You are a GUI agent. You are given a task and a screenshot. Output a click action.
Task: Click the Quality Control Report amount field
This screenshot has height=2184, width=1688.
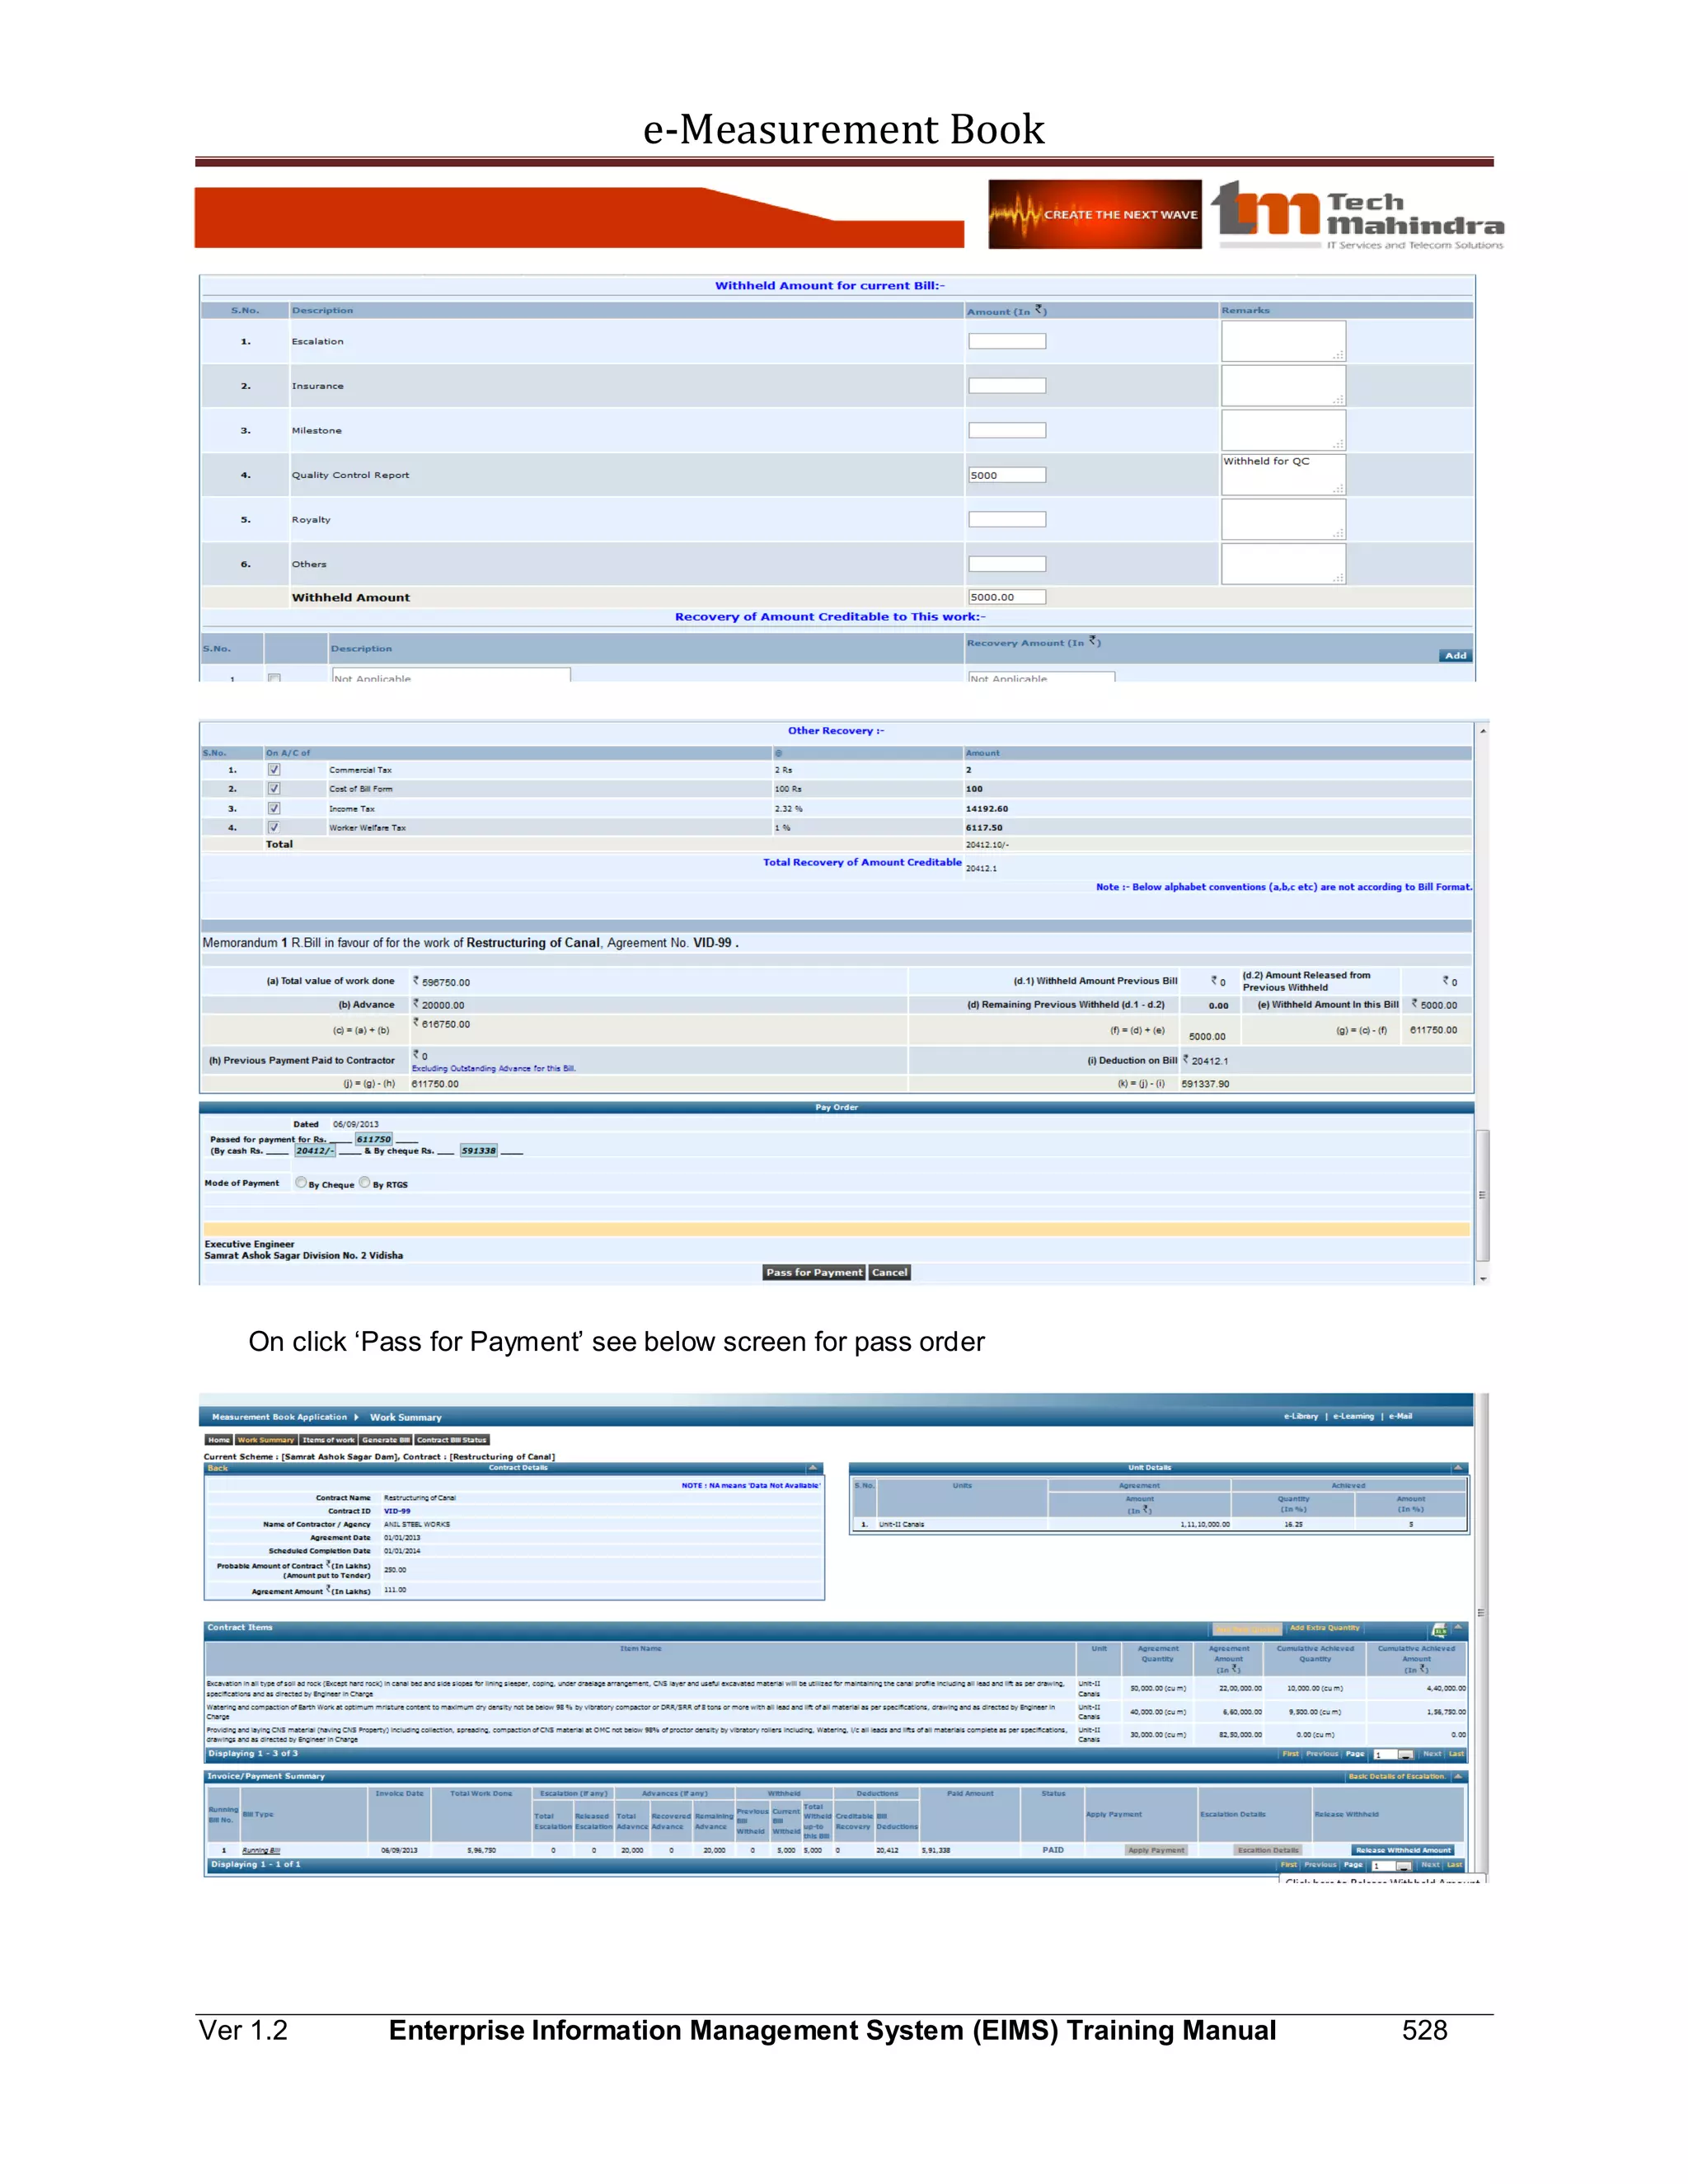click(1007, 475)
